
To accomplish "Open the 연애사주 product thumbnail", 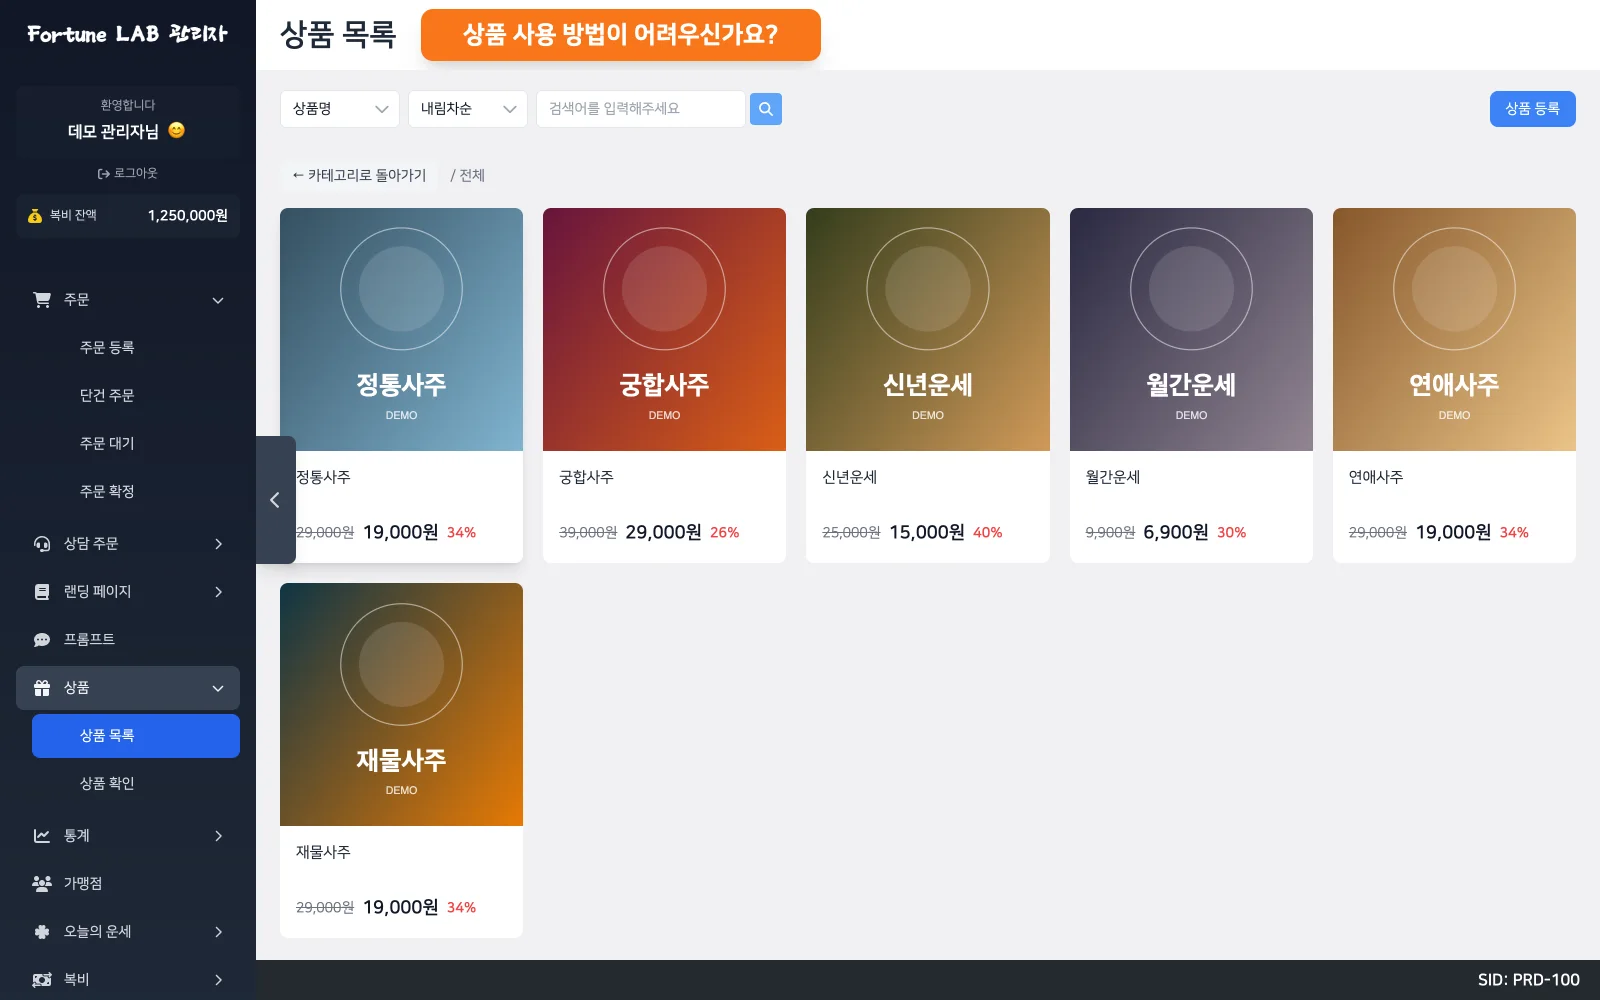I will coord(1454,329).
